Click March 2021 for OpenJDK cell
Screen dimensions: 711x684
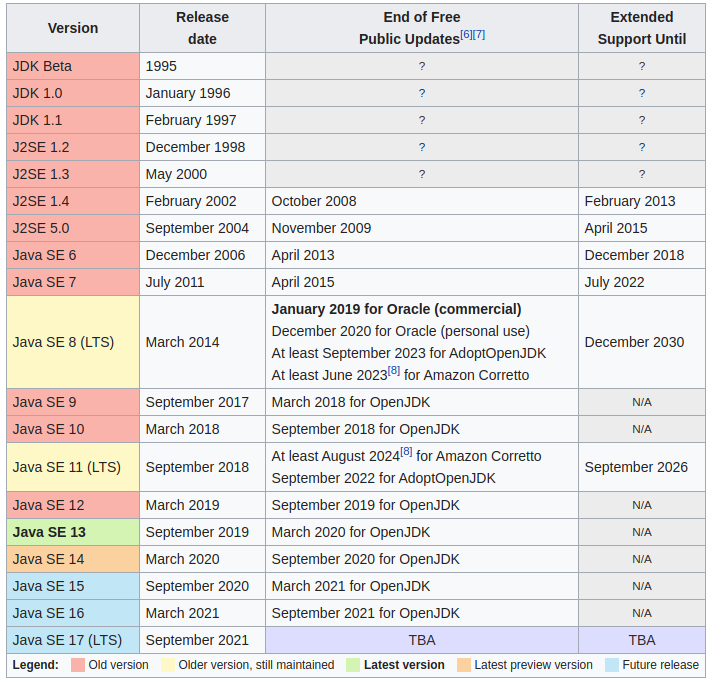click(x=422, y=586)
